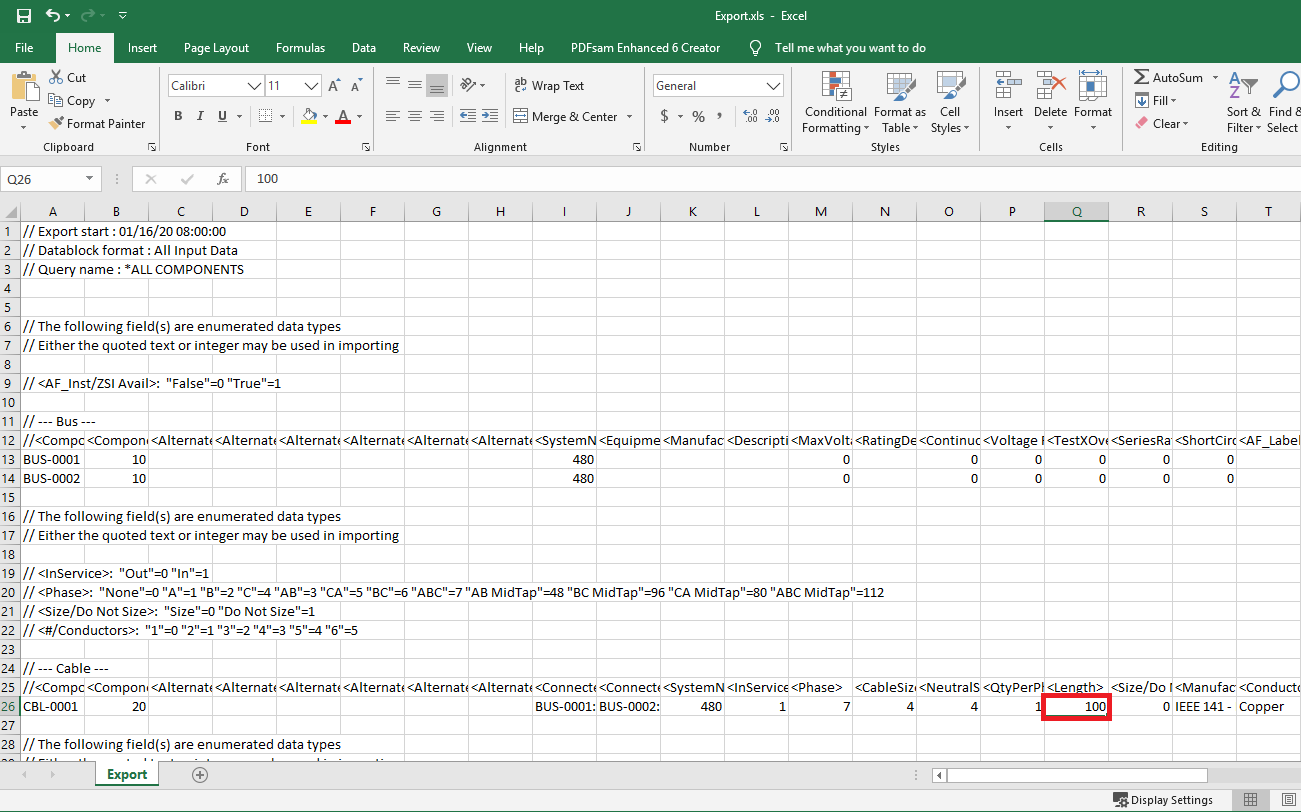Click Display Settings in status bar
This screenshot has width=1301, height=812.
(x=1162, y=800)
